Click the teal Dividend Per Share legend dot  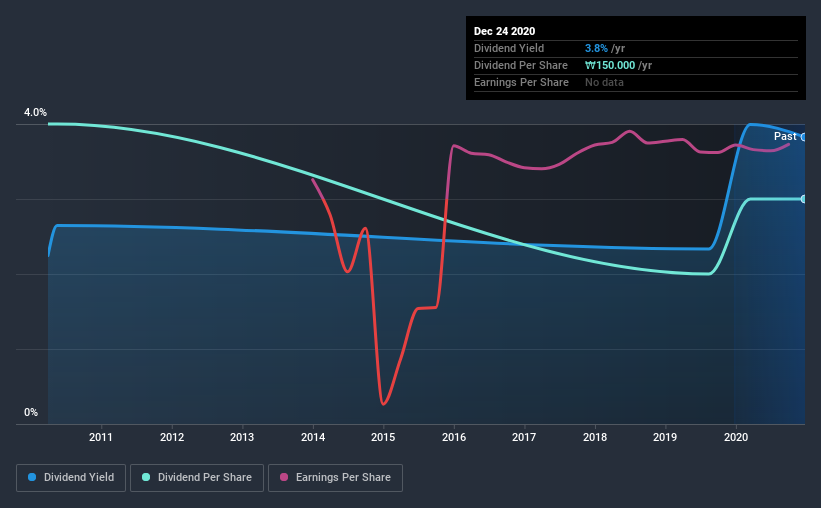146,477
